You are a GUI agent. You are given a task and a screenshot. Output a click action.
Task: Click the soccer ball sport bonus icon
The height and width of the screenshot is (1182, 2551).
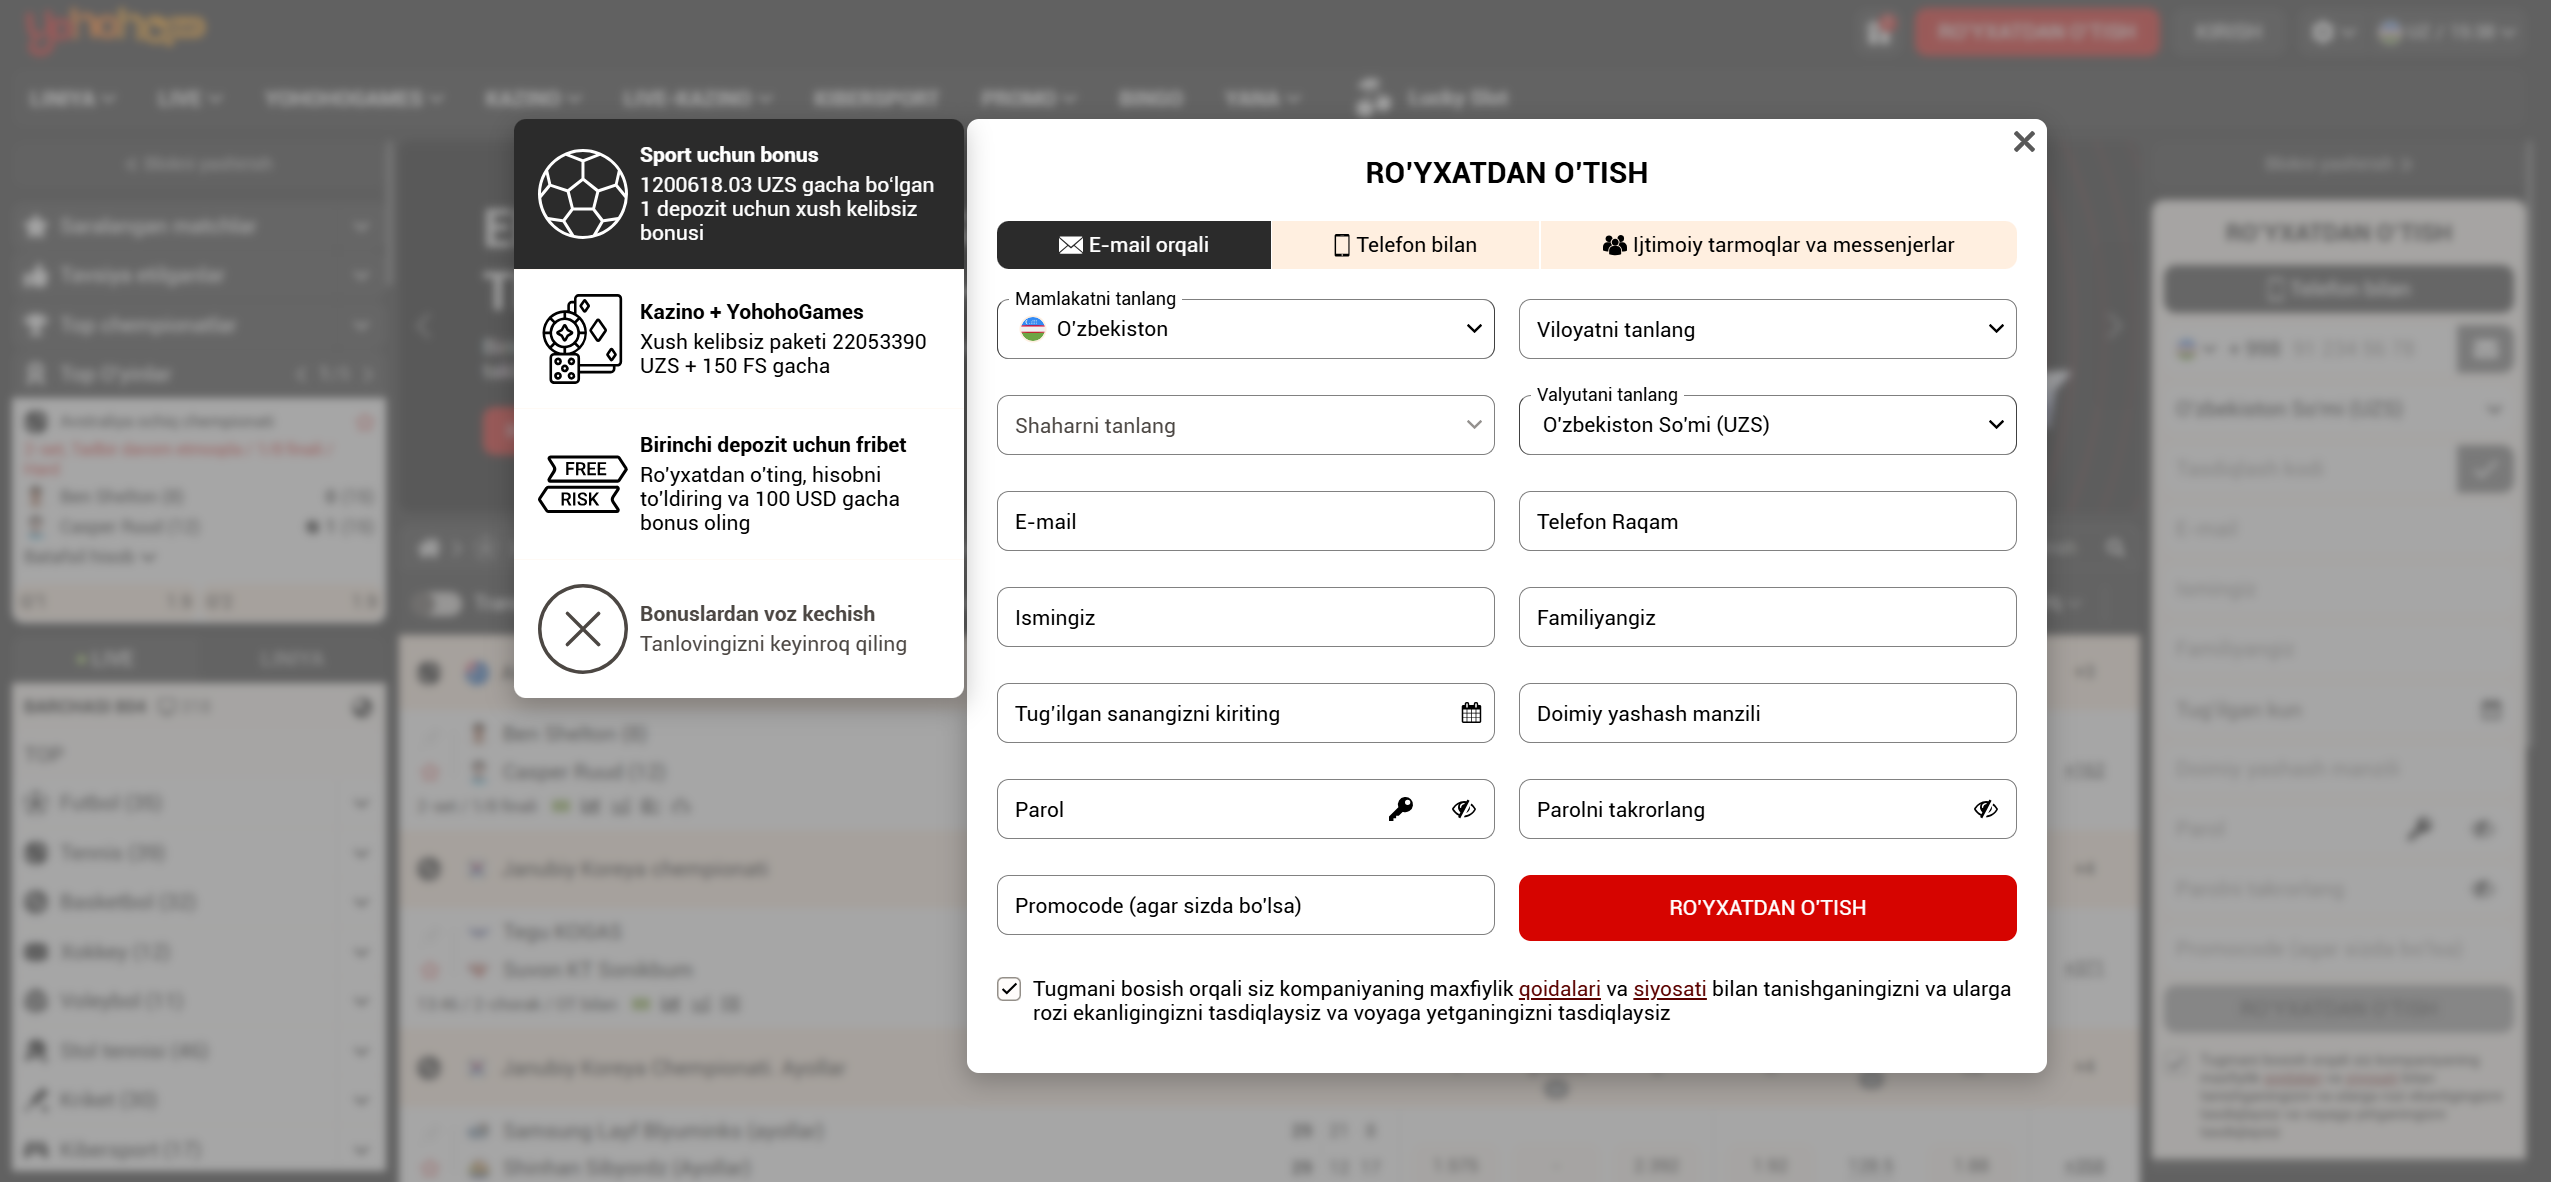coord(582,194)
